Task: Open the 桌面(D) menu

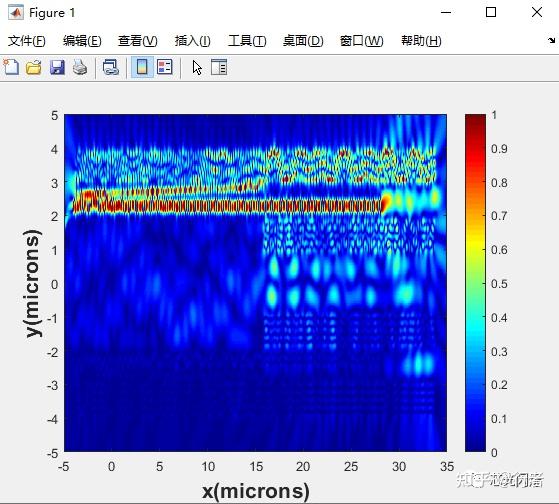Action: (303, 41)
